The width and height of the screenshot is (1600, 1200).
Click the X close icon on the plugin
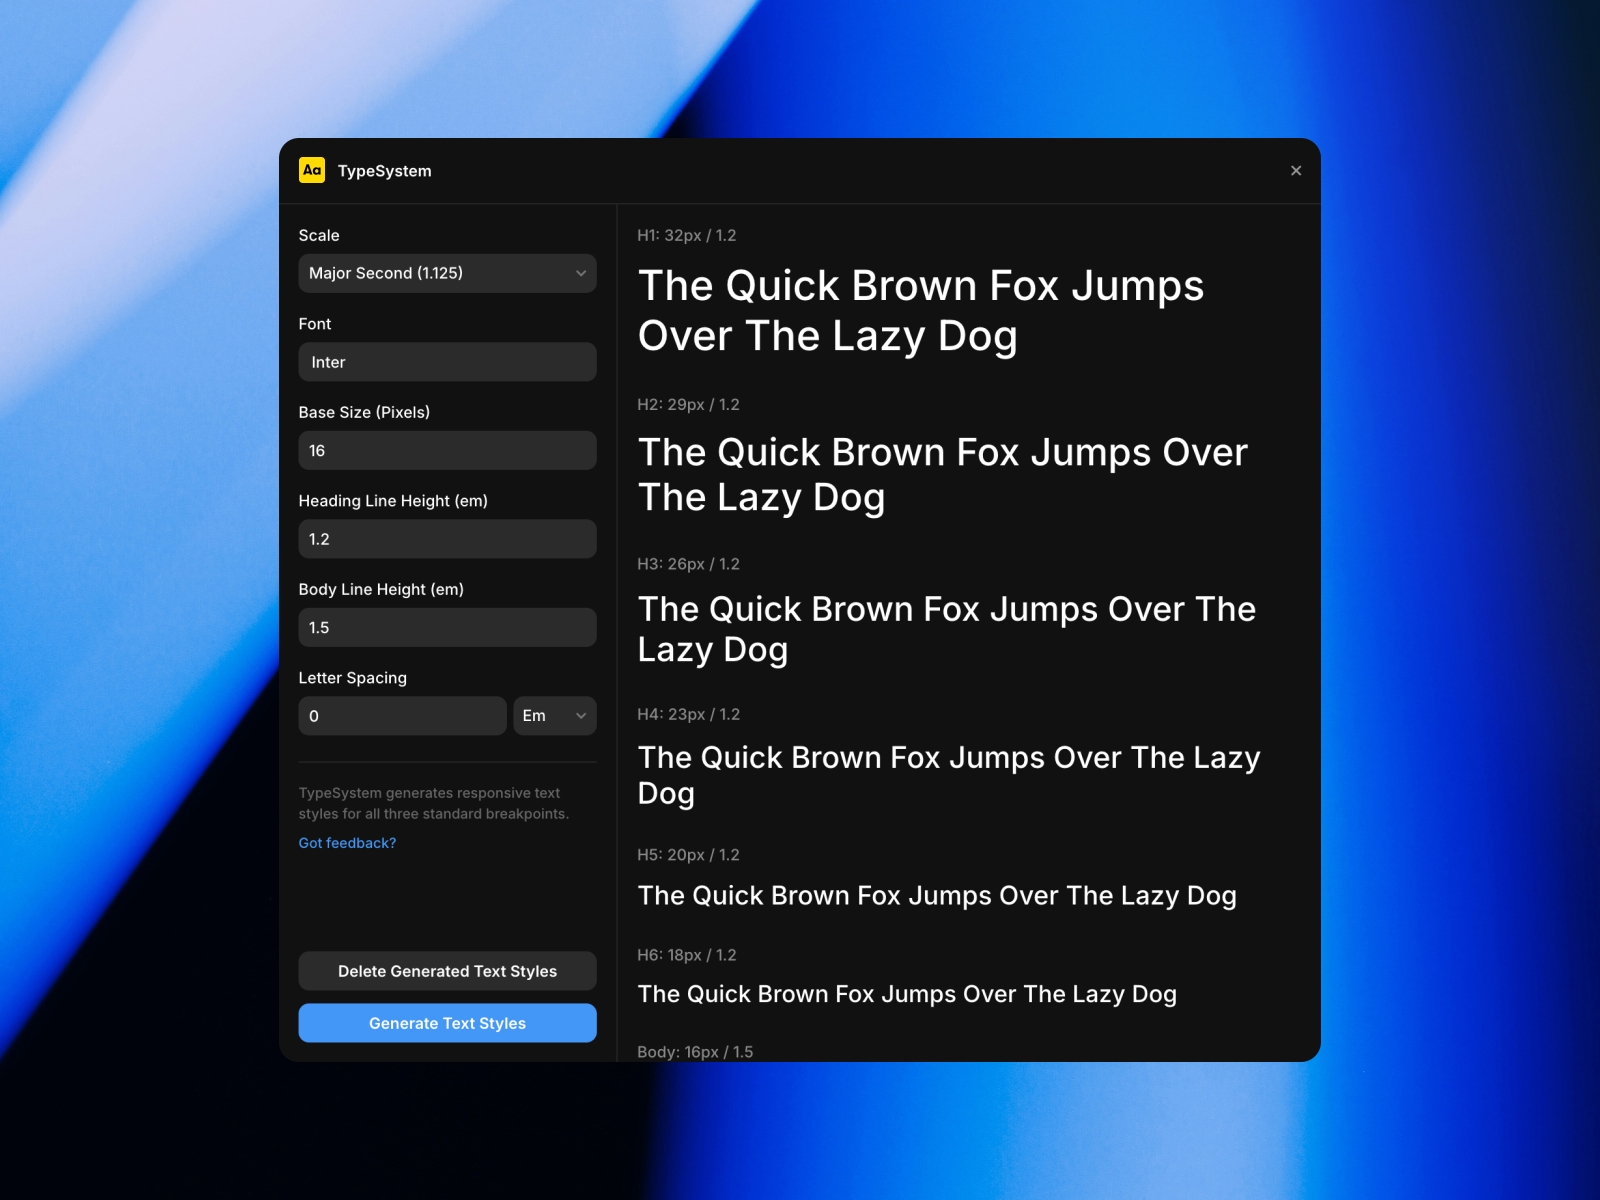point(1296,170)
